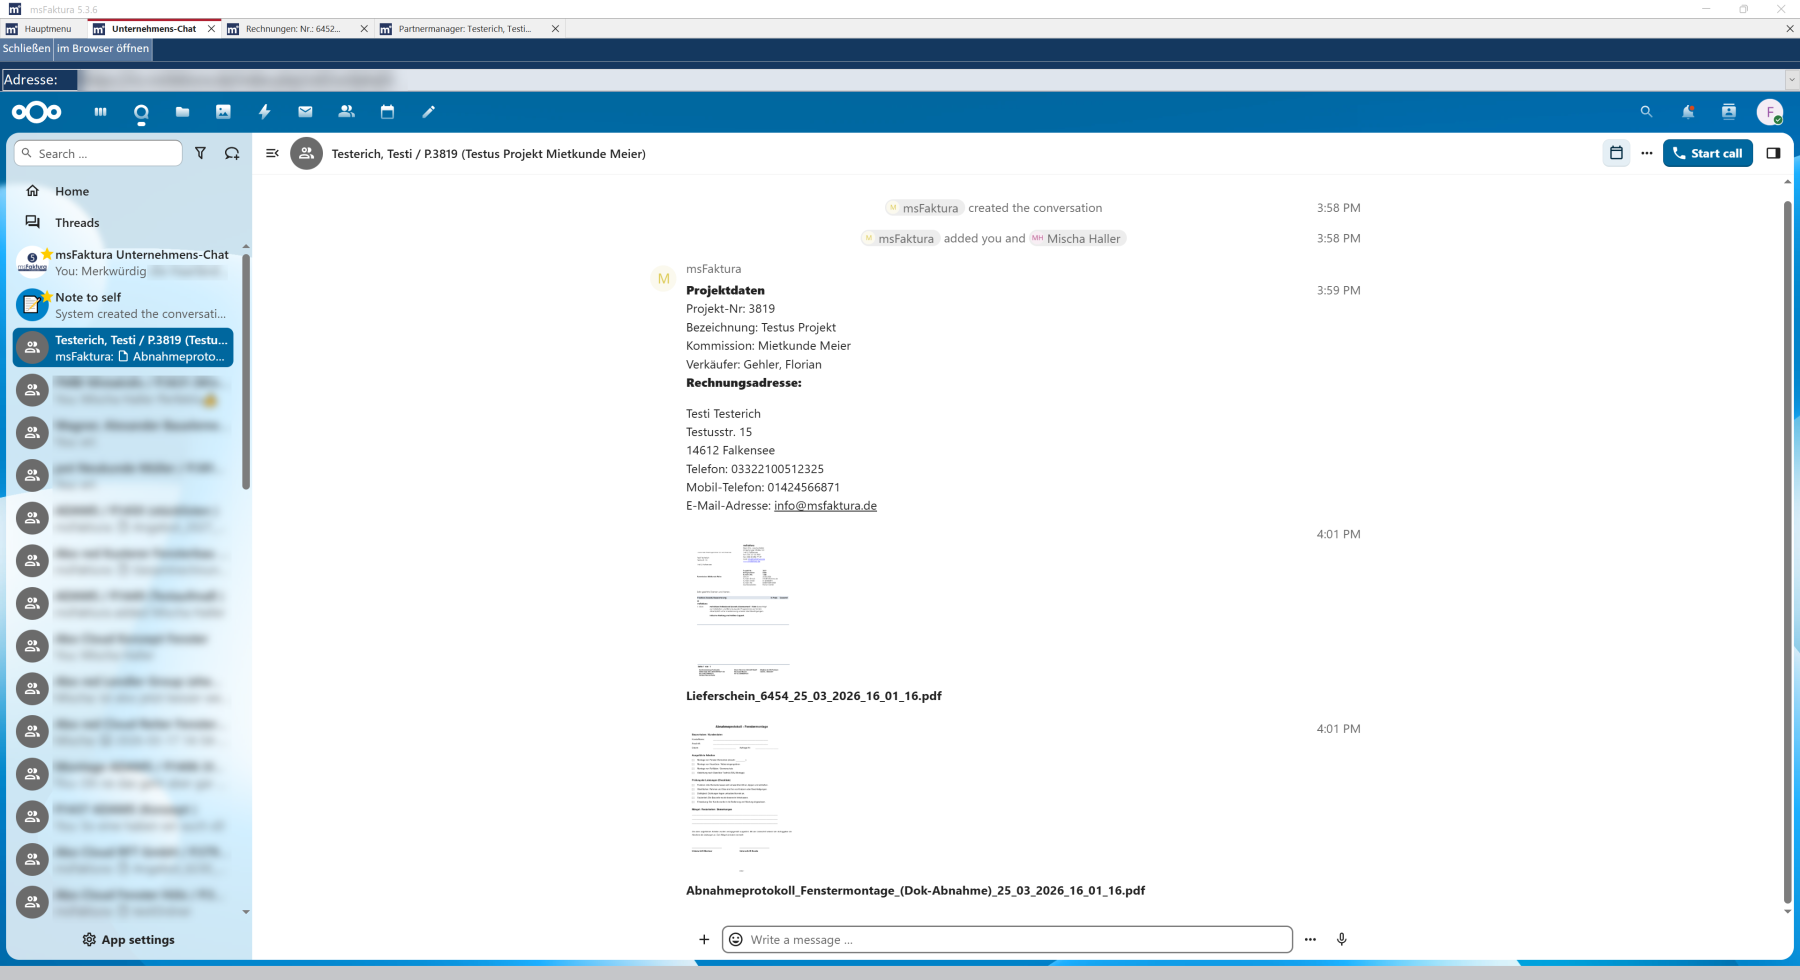
Task: Open the Activity lightning bolt icon
Action: 264,112
